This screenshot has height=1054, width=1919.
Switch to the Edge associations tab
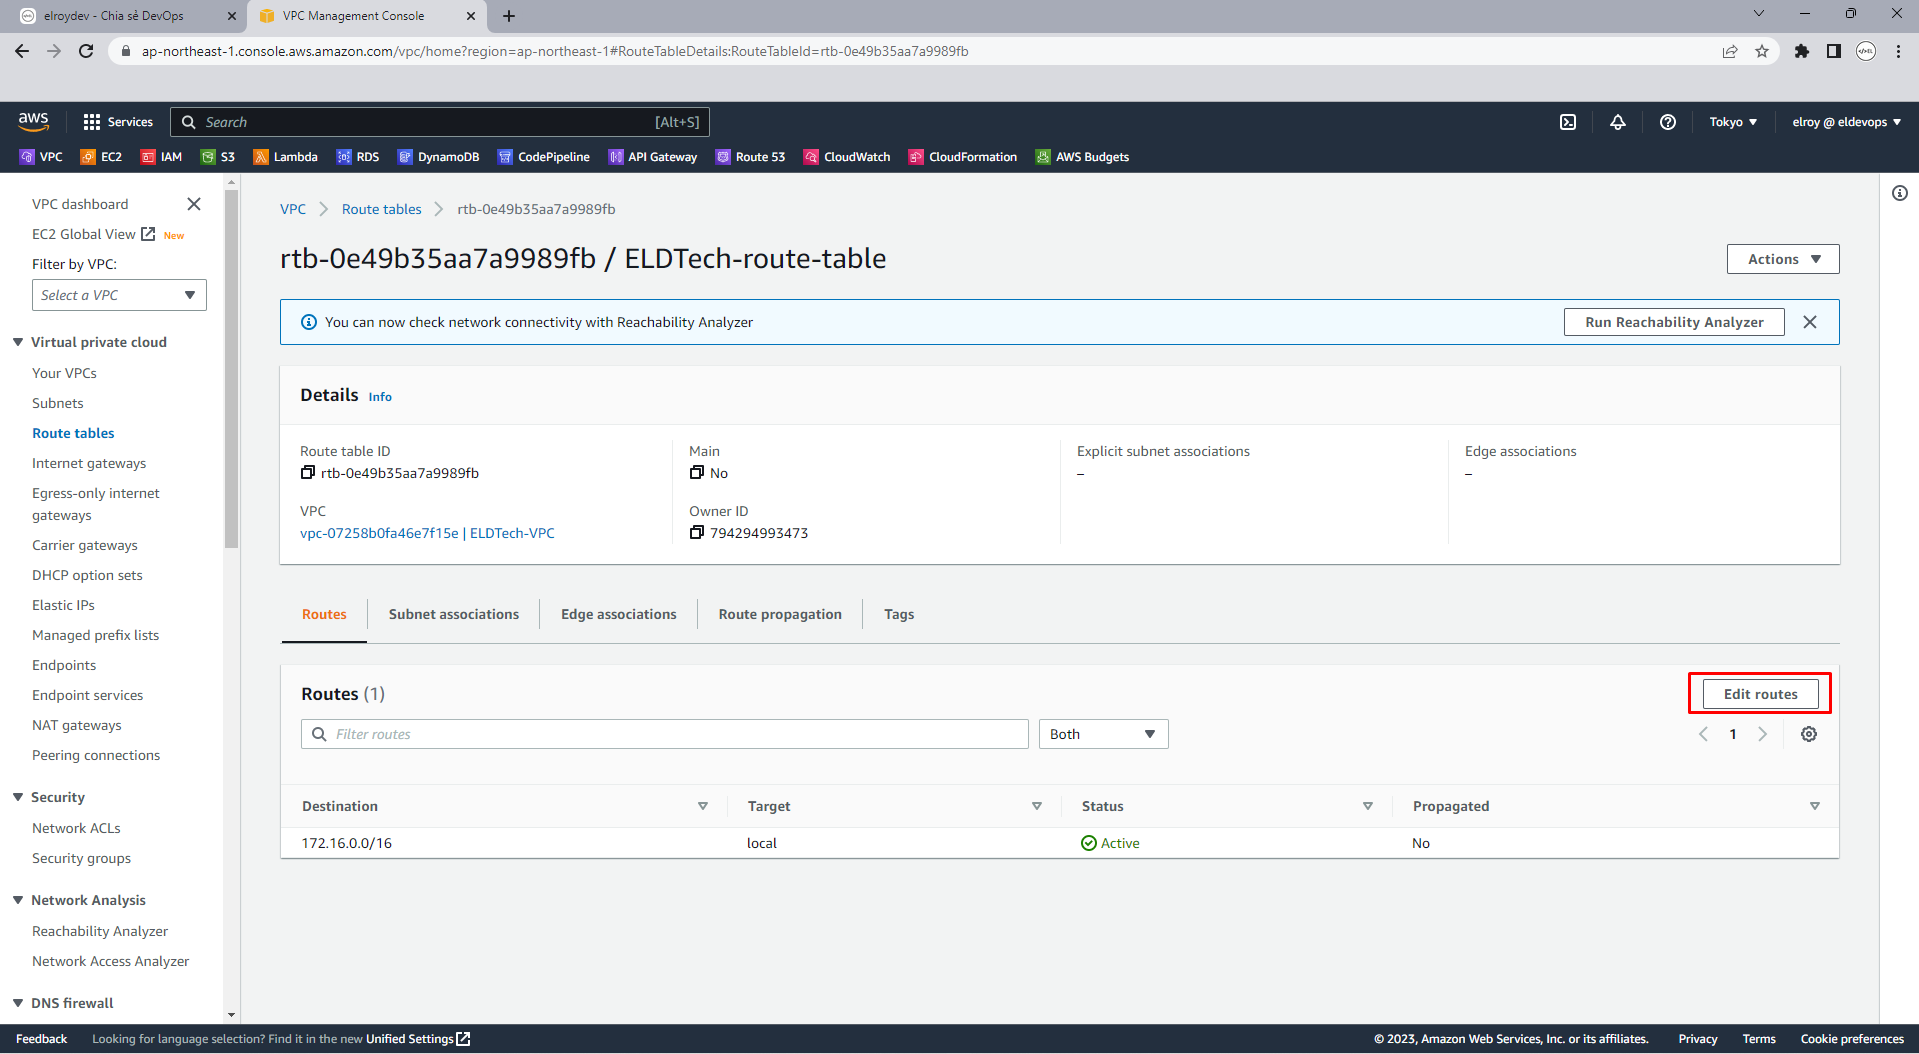click(x=619, y=614)
